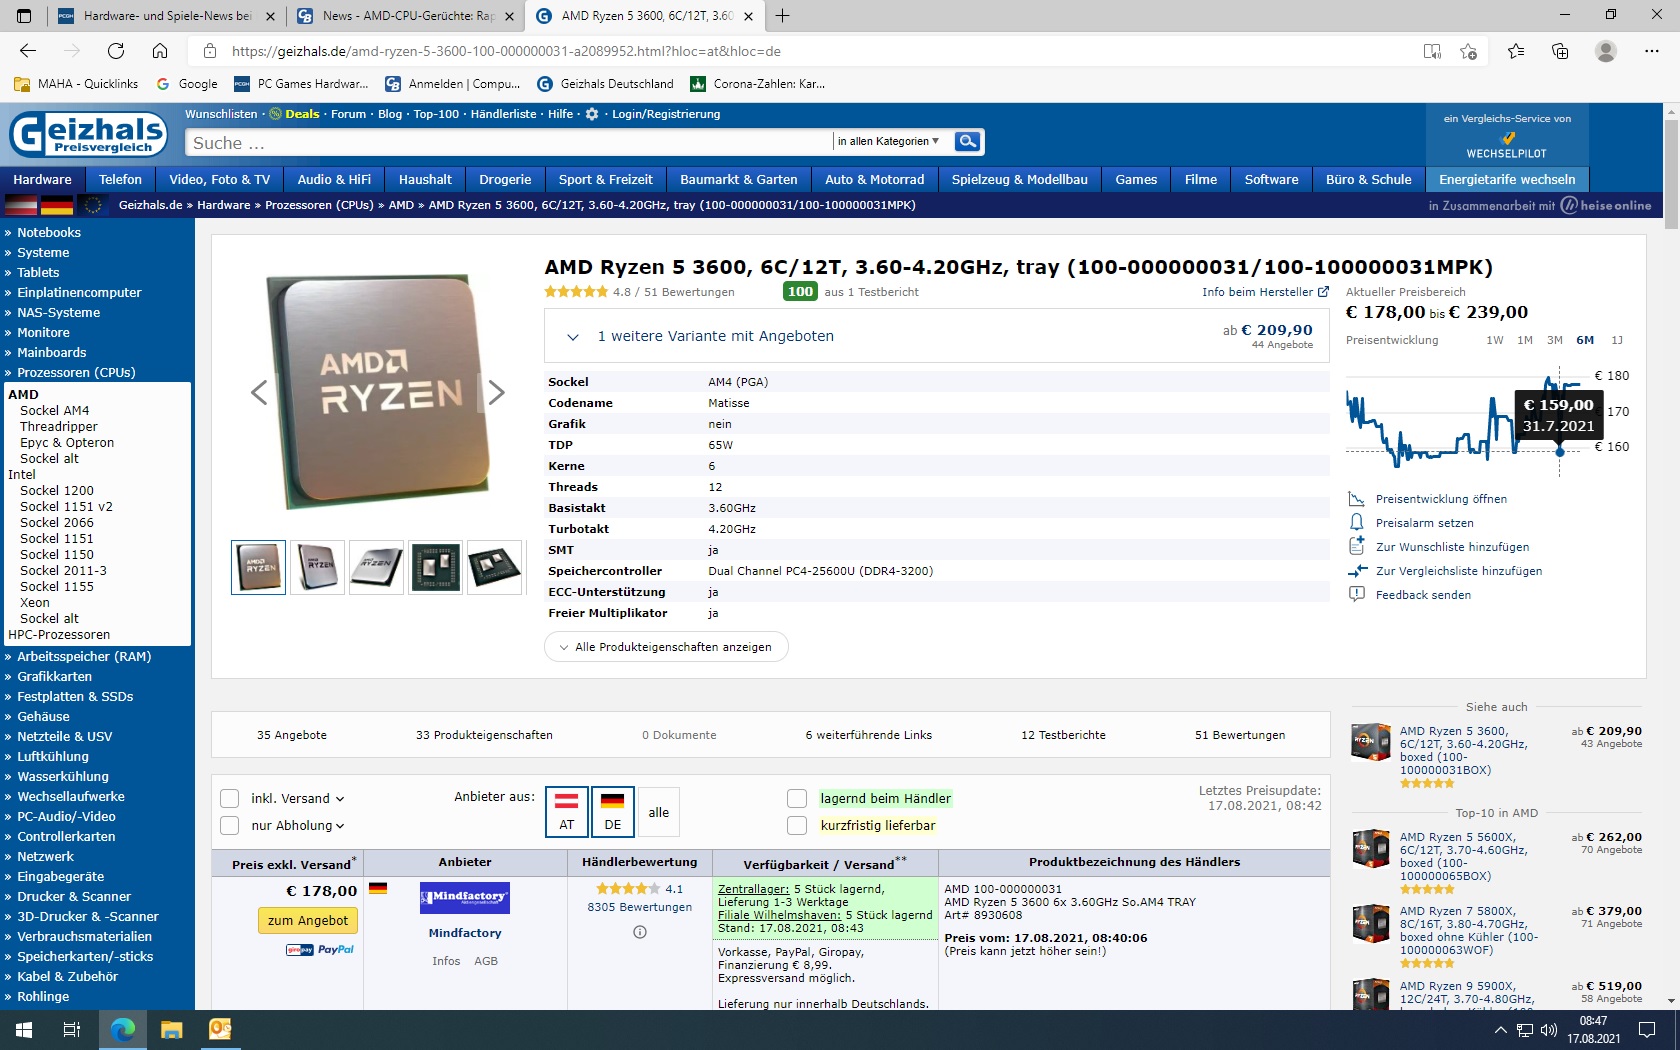Open the Software main menu tab
Viewport: 1680px width, 1050px height.
(1271, 180)
